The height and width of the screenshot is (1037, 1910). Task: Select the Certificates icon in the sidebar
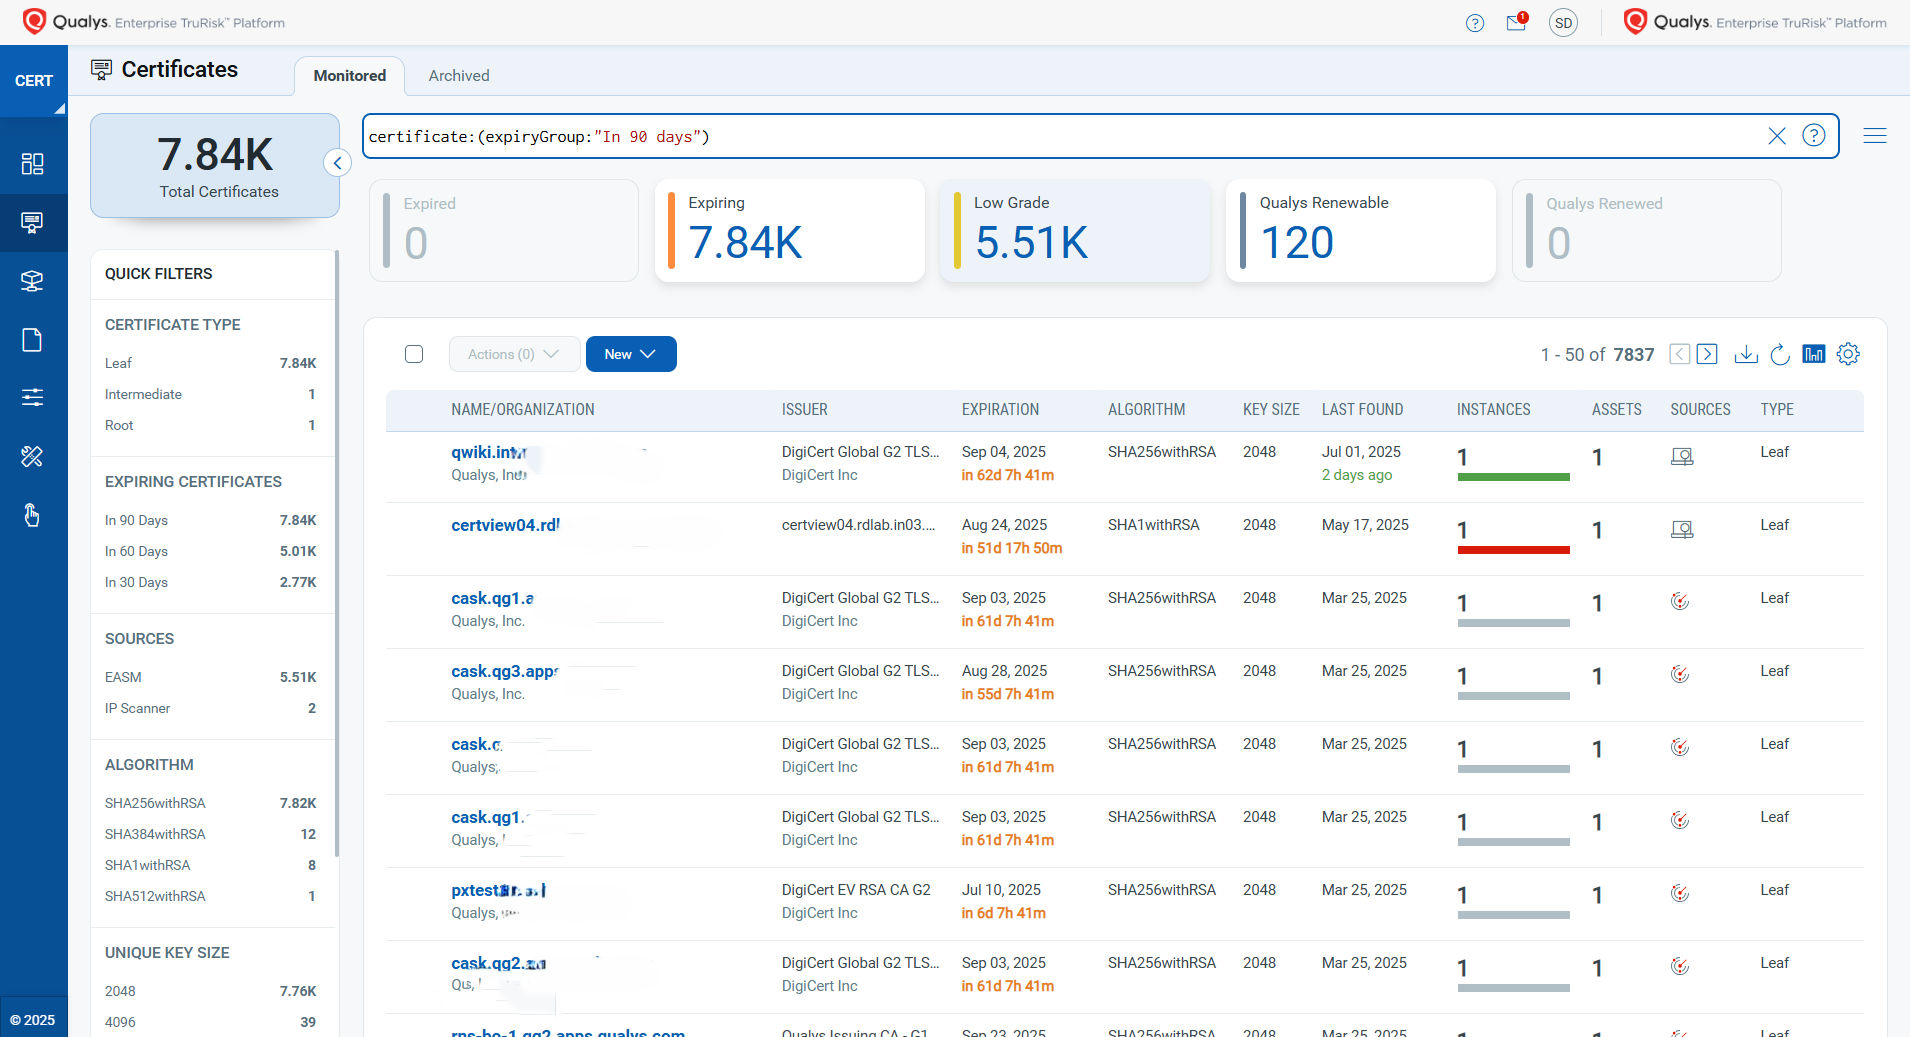click(33, 222)
